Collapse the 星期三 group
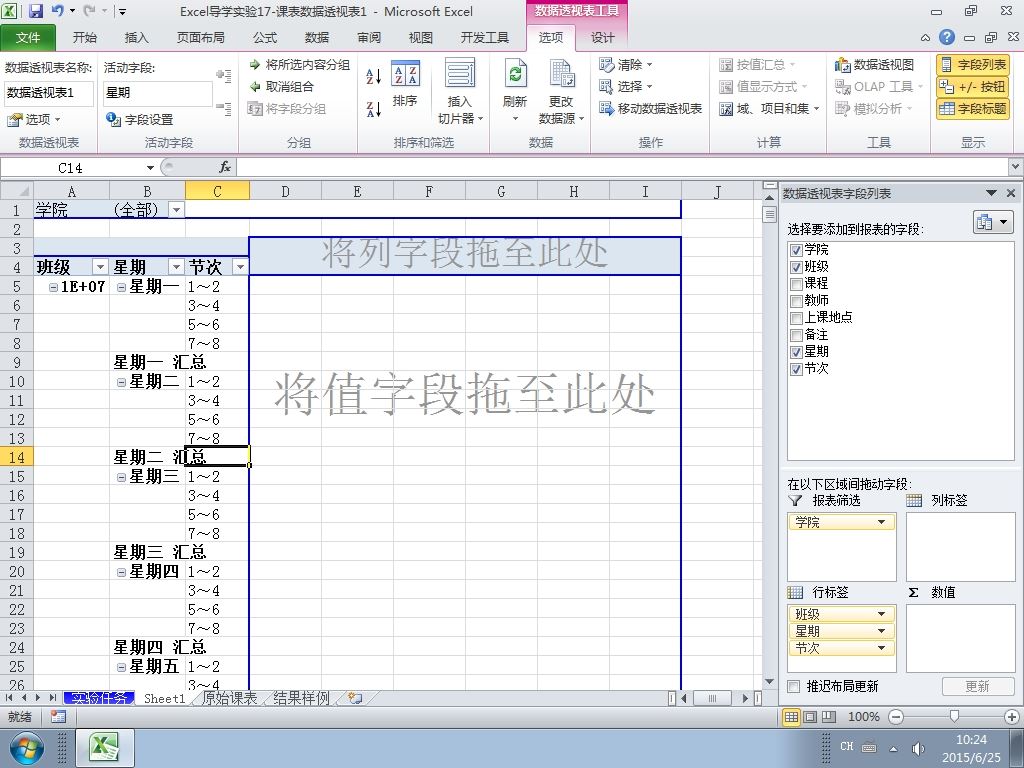1024x768 pixels. tap(121, 477)
